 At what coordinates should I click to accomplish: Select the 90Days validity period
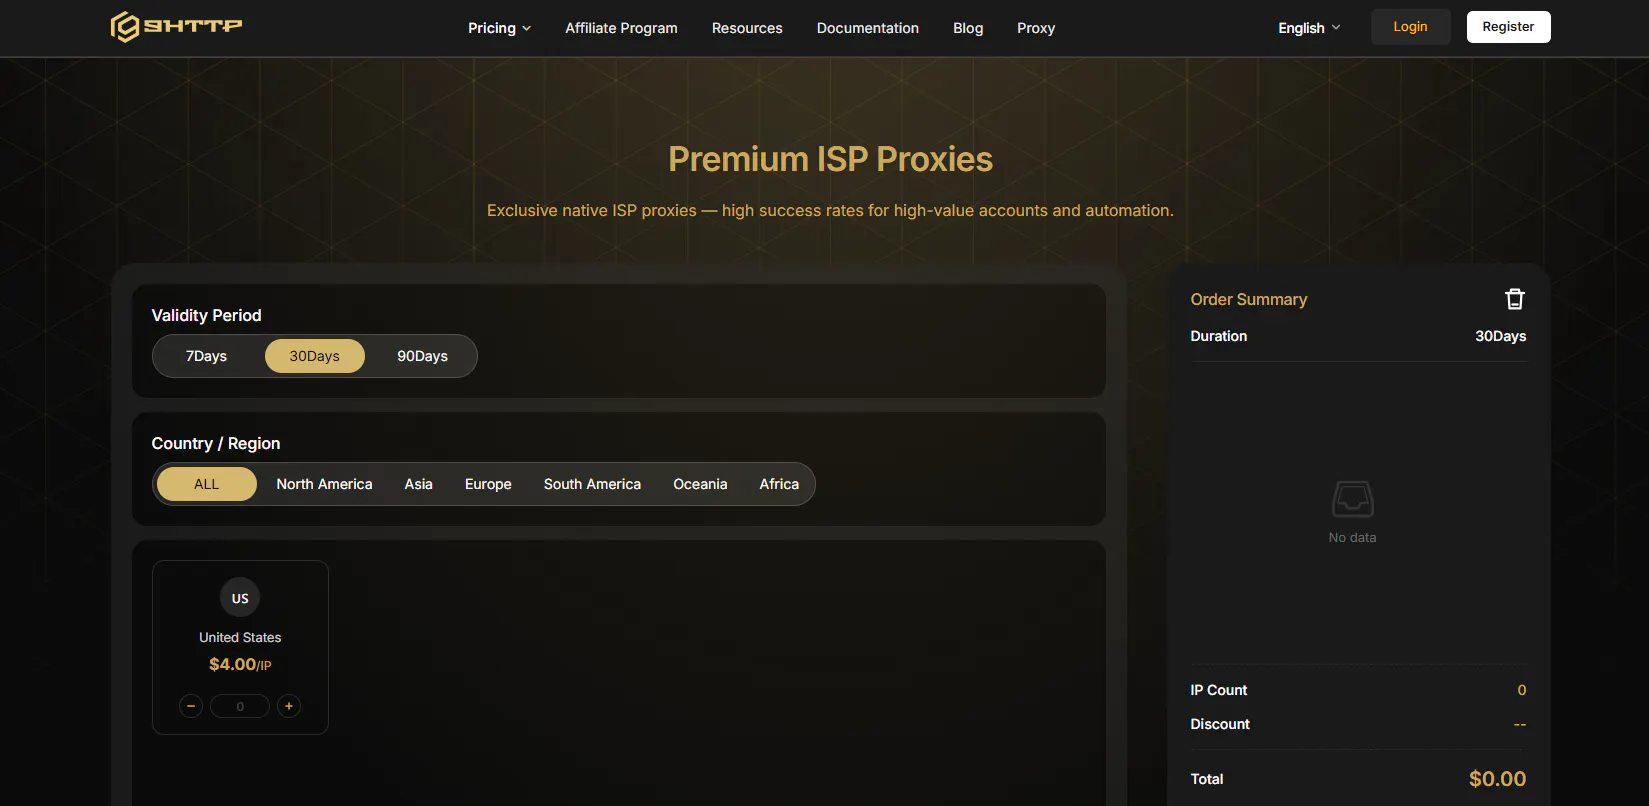pyautogui.click(x=423, y=356)
